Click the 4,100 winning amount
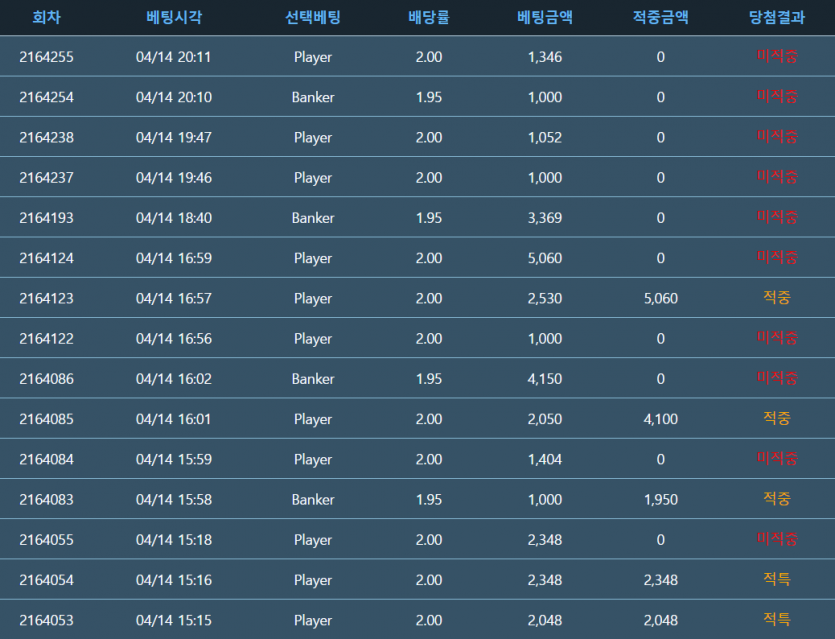Screen dimensions: 835x639 coord(660,419)
